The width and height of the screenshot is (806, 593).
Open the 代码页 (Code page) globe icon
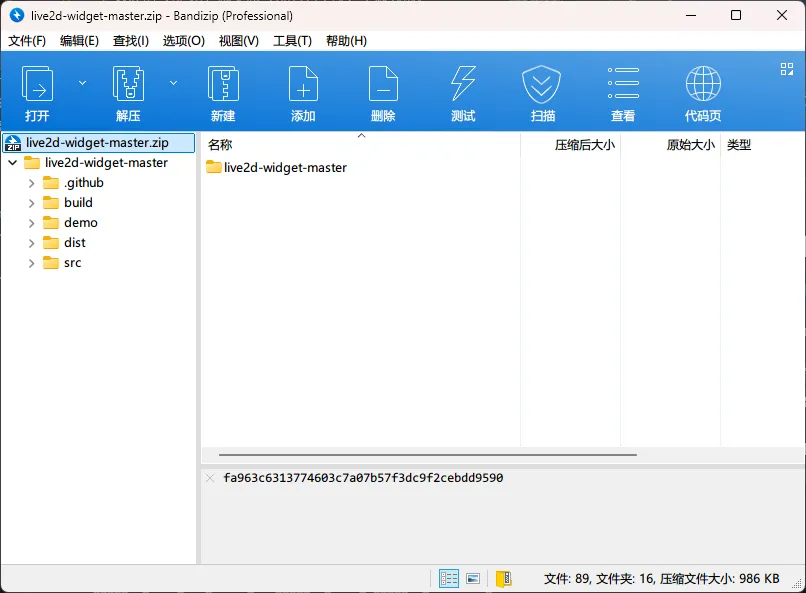(x=703, y=85)
